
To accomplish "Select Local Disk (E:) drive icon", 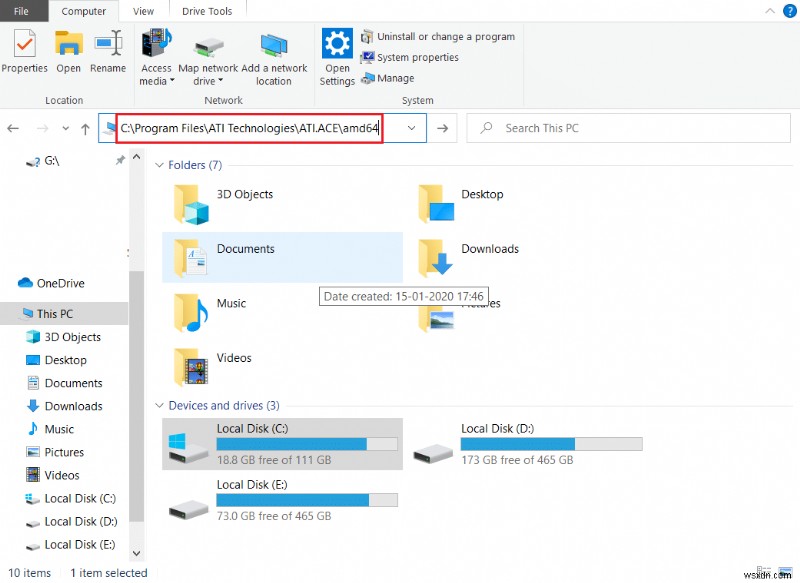I will point(188,509).
